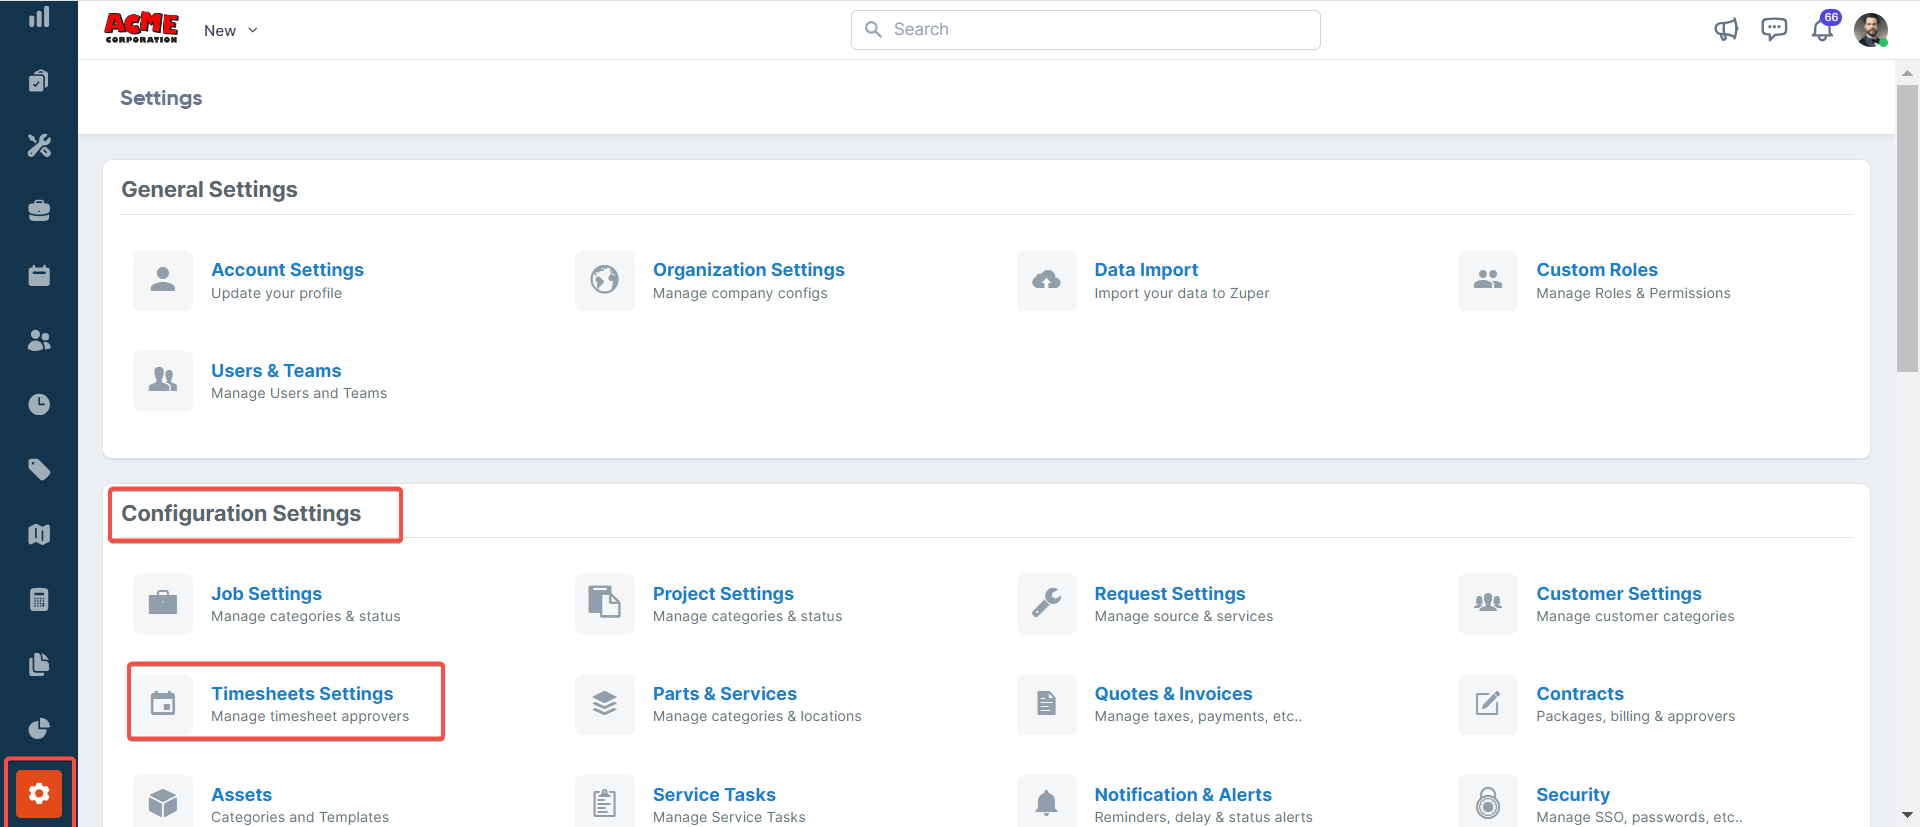The width and height of the screenshot is (1920, 827).
Task: Open Custom Roles settings
Action: [x=1596, y=270]
